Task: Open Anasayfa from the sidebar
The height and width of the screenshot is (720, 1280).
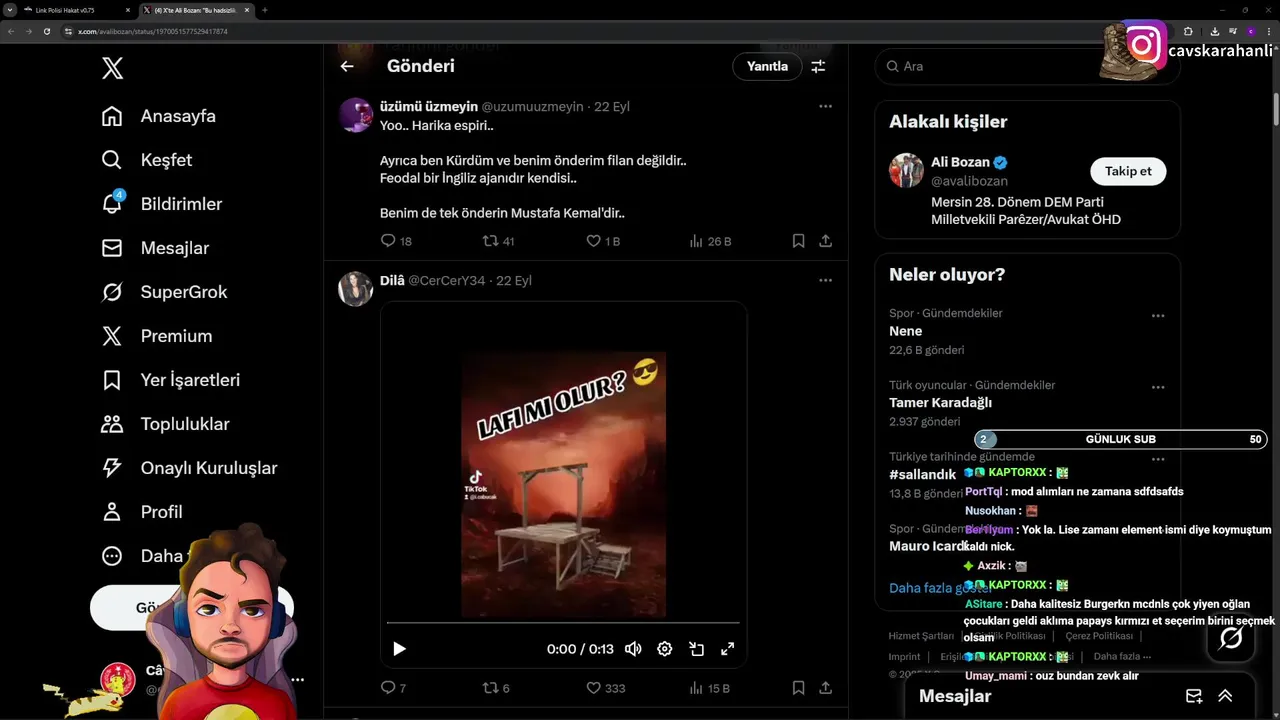Action: (x=158, y=116)
